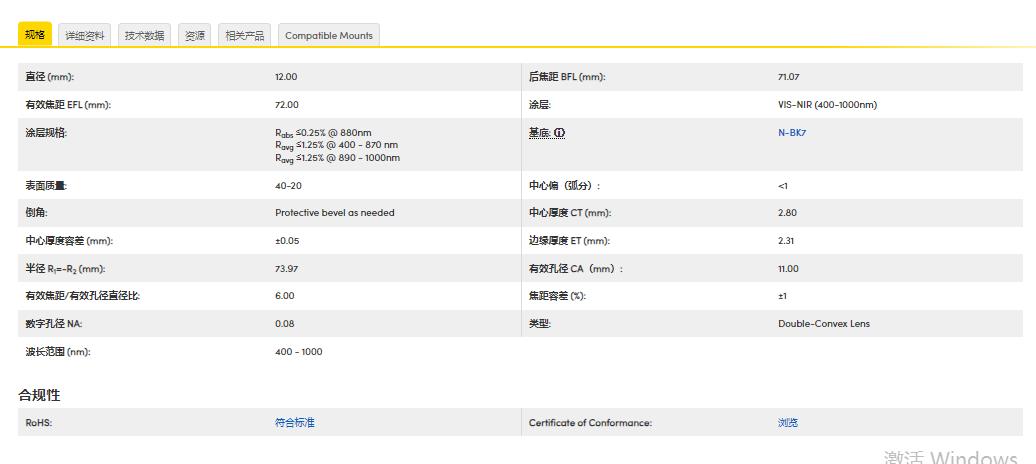Click the Double-Convex Lens type value

click(x=824, y=324)
